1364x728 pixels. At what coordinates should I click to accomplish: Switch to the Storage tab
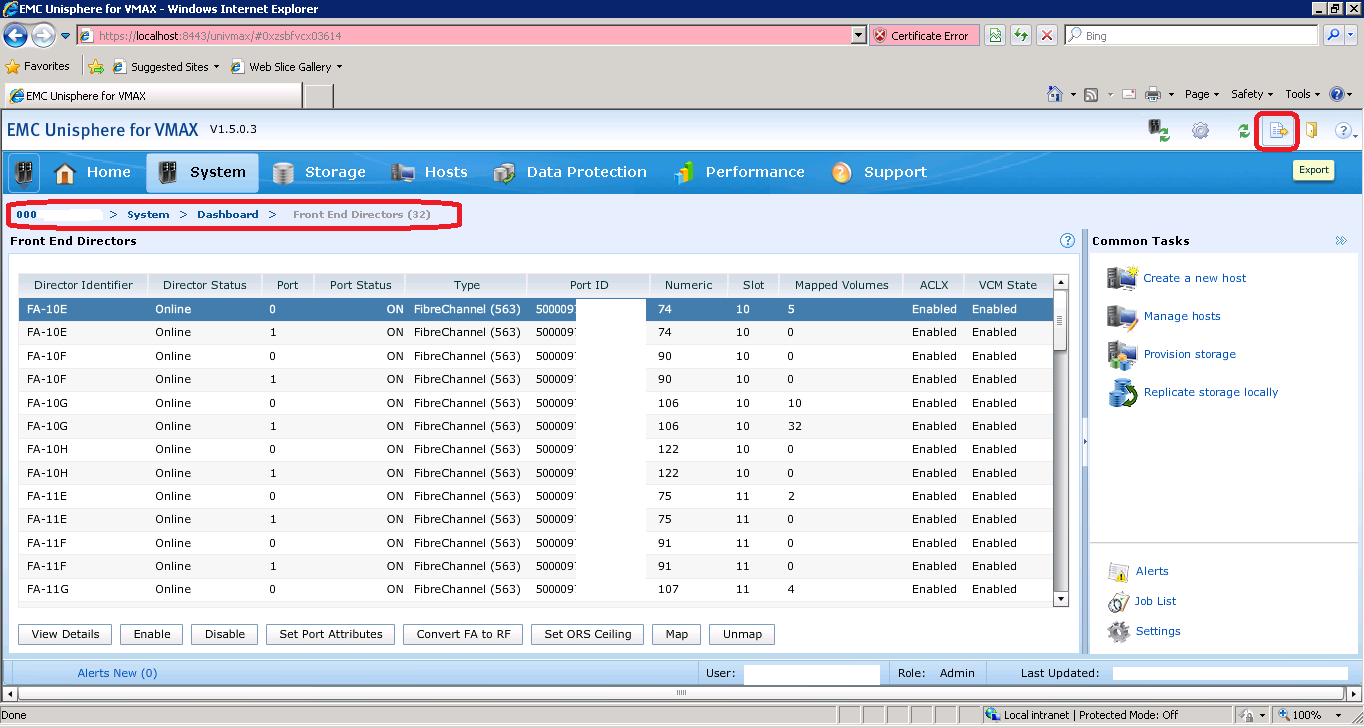319,173
